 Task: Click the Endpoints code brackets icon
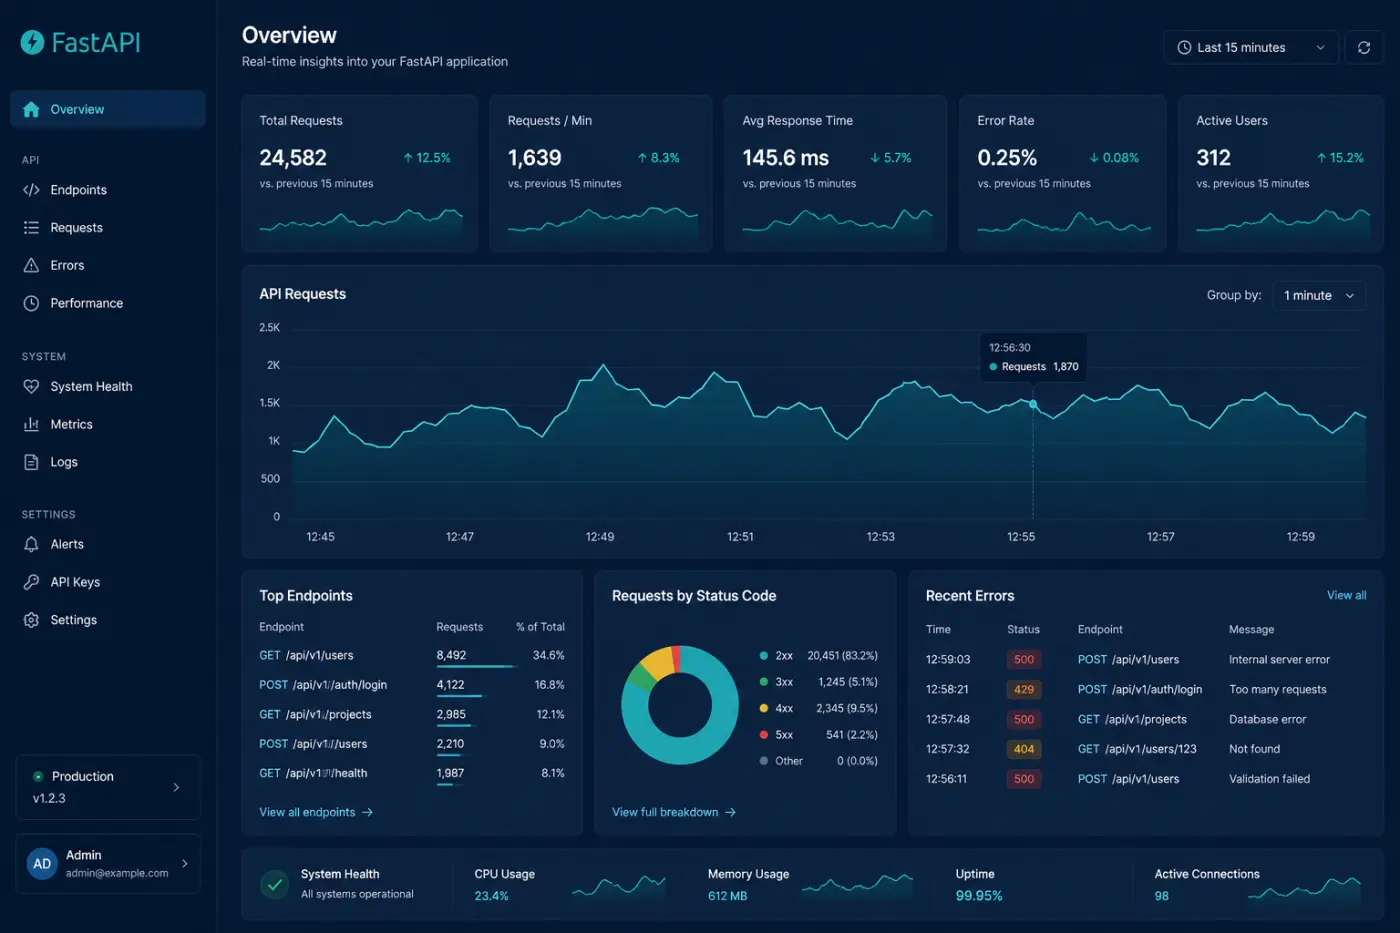point(31,190)
